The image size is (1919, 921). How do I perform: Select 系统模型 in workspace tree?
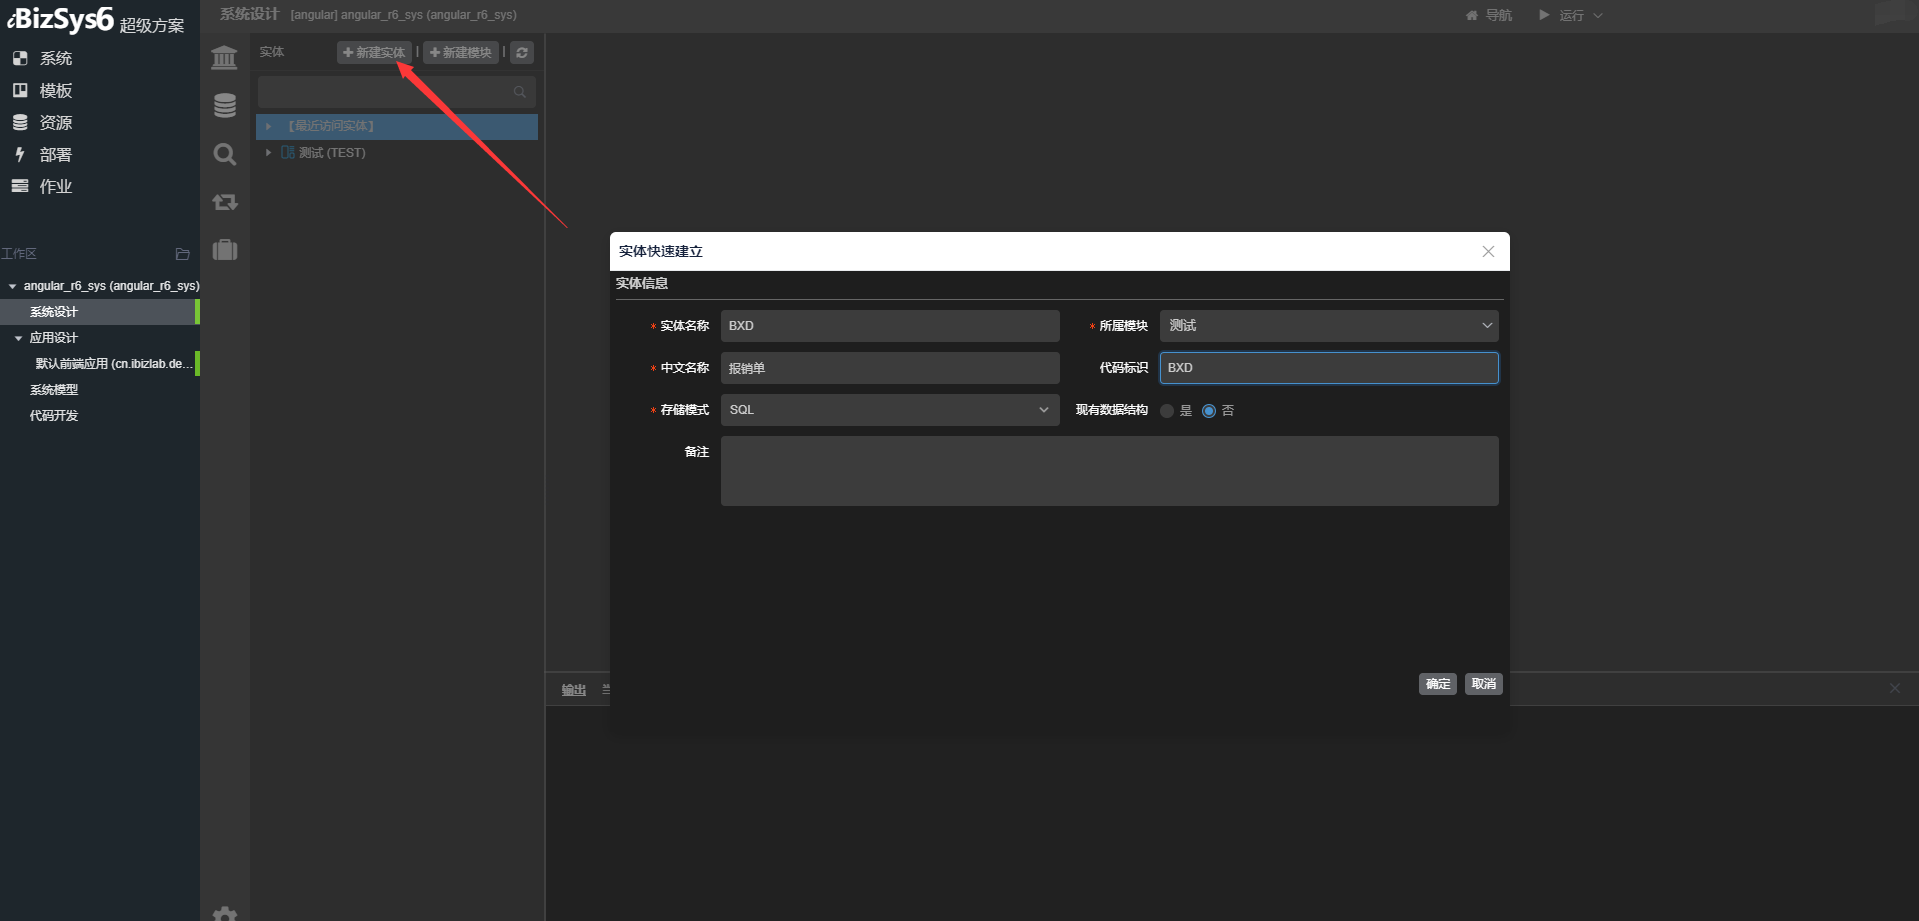coord(54,390)
